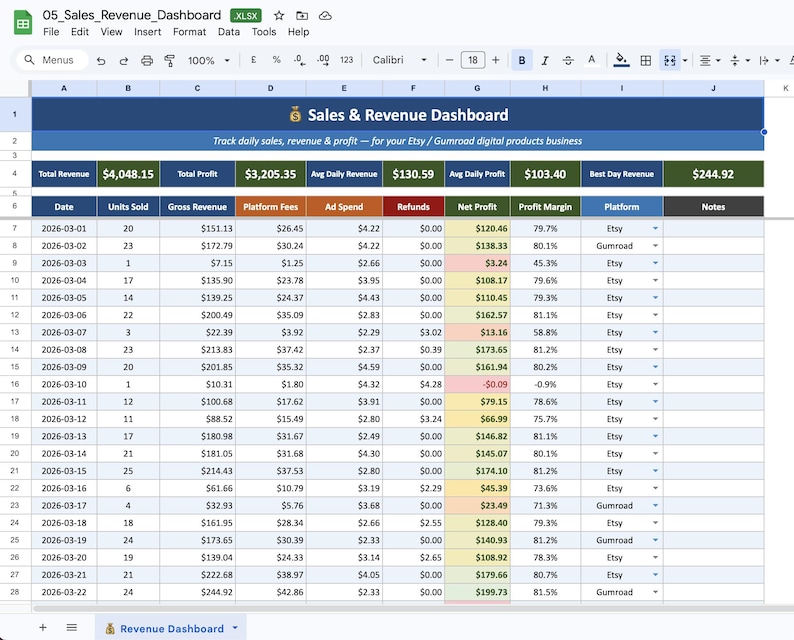
Task: Open Platform dropdown for 2026-03-22 row
Action: 655,592
